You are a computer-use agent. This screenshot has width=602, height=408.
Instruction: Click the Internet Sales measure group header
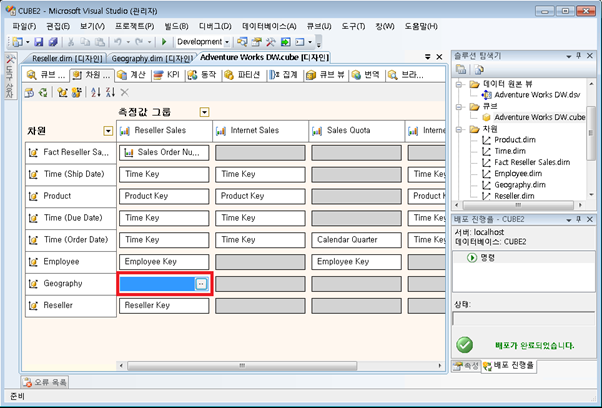(260, 131)
